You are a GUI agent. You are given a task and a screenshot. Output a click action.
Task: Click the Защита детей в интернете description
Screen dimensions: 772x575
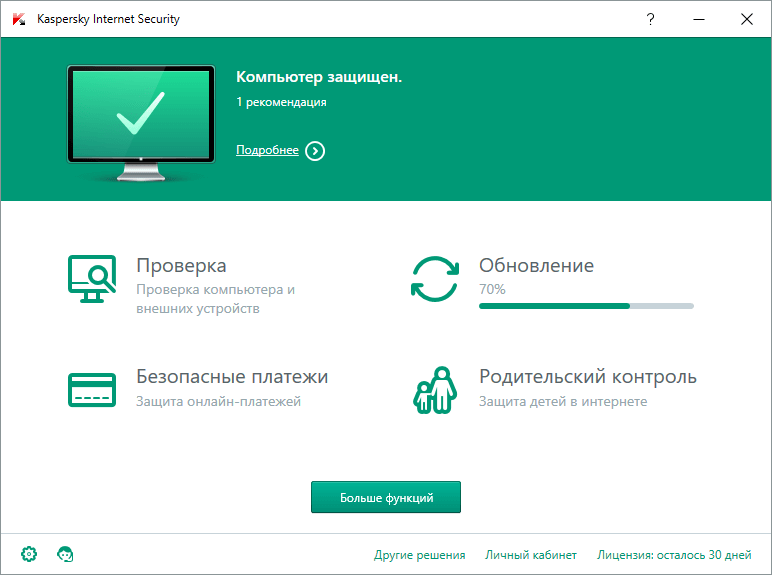tap(563, 401)
